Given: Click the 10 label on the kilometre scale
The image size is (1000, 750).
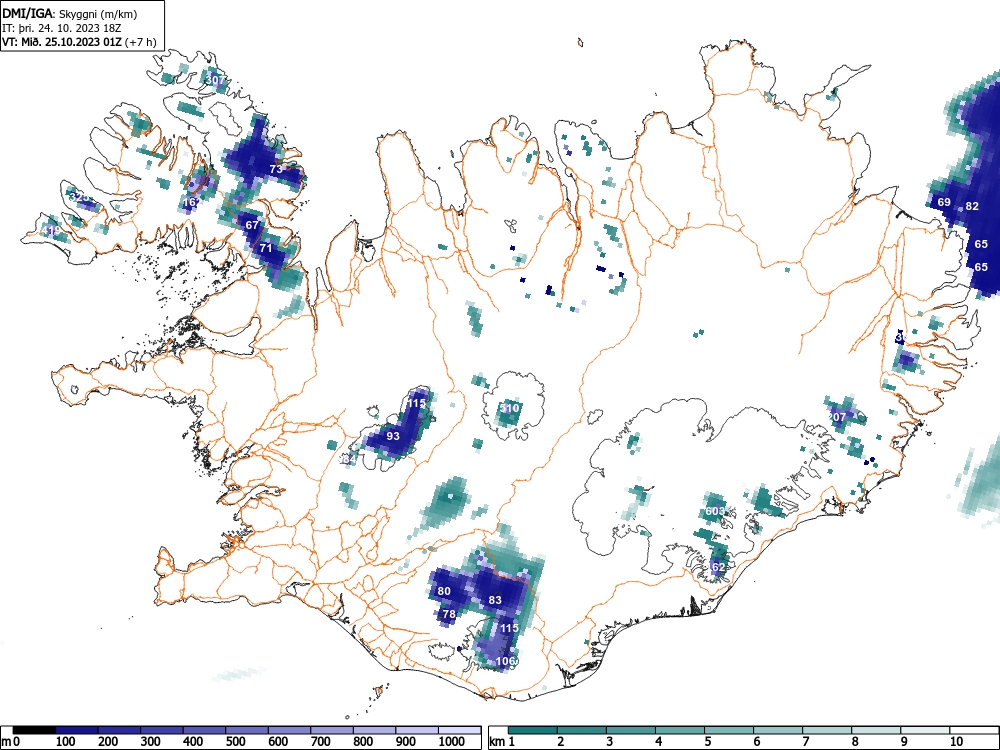Looking at the screenshot, I should point(956,741).
